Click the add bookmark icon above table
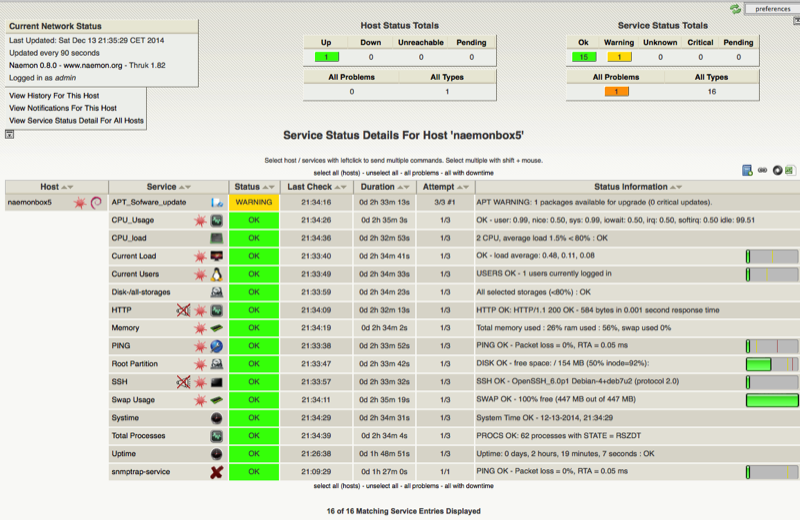Image resolution: width=800 pixels, height=520 pixels. 747,170
